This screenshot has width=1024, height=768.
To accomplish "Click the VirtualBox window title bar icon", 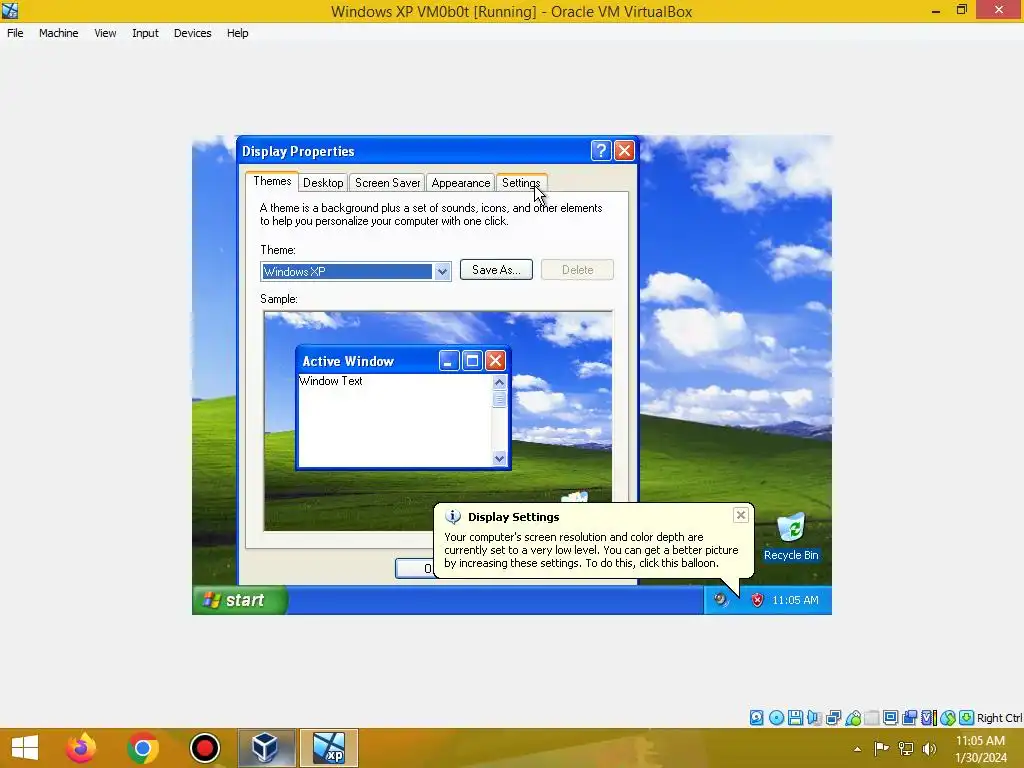I will 10,10.
